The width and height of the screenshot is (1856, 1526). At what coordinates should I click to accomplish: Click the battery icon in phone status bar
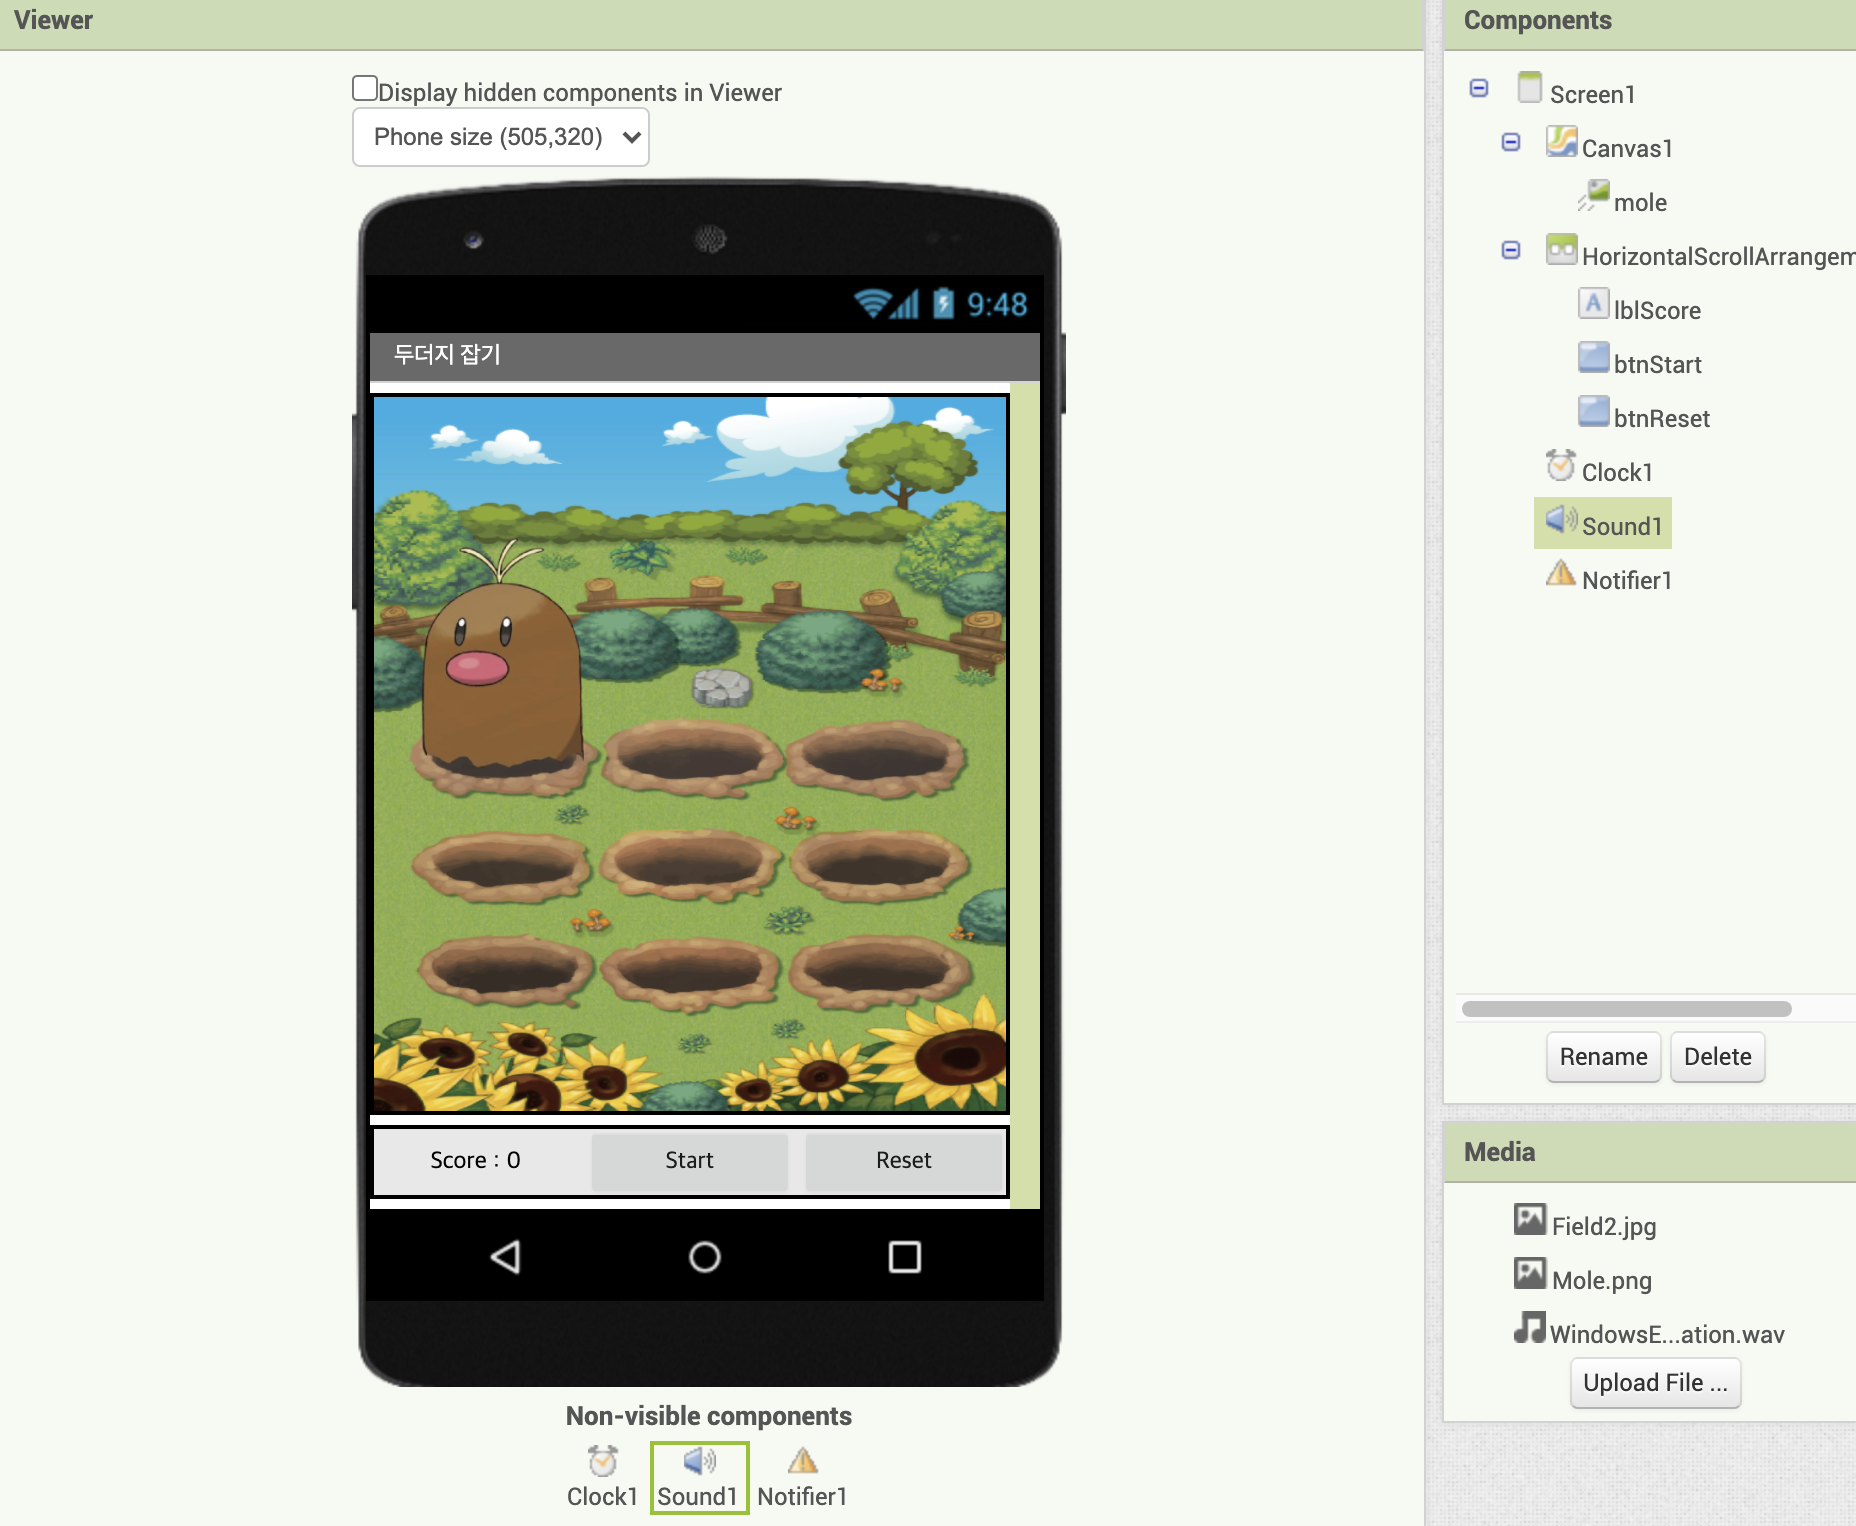[x=943, y=303]
